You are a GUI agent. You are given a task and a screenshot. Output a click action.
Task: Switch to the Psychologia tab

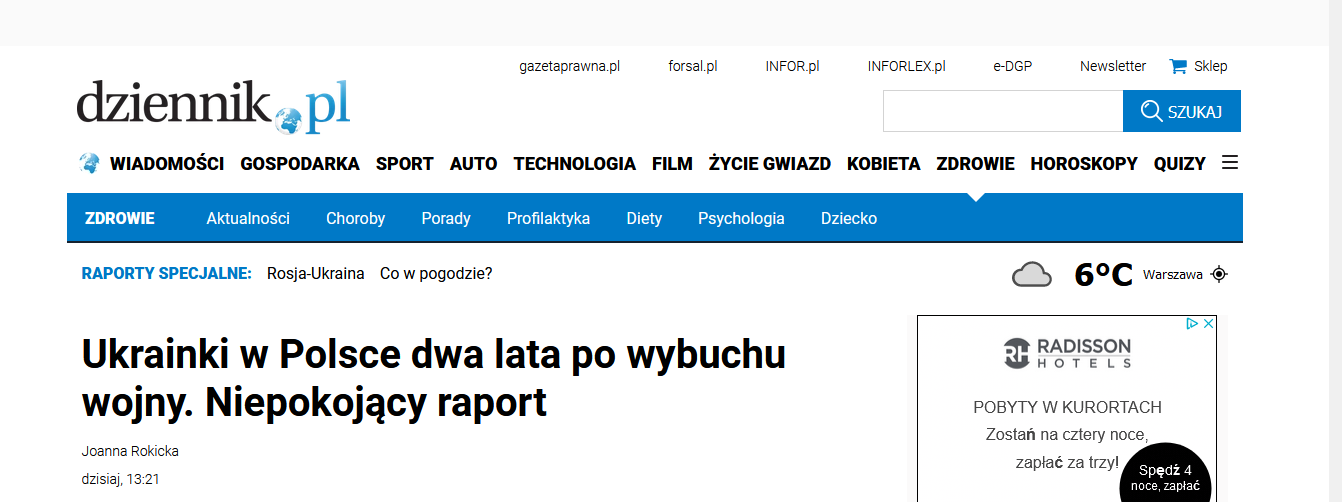pos(741,218)
